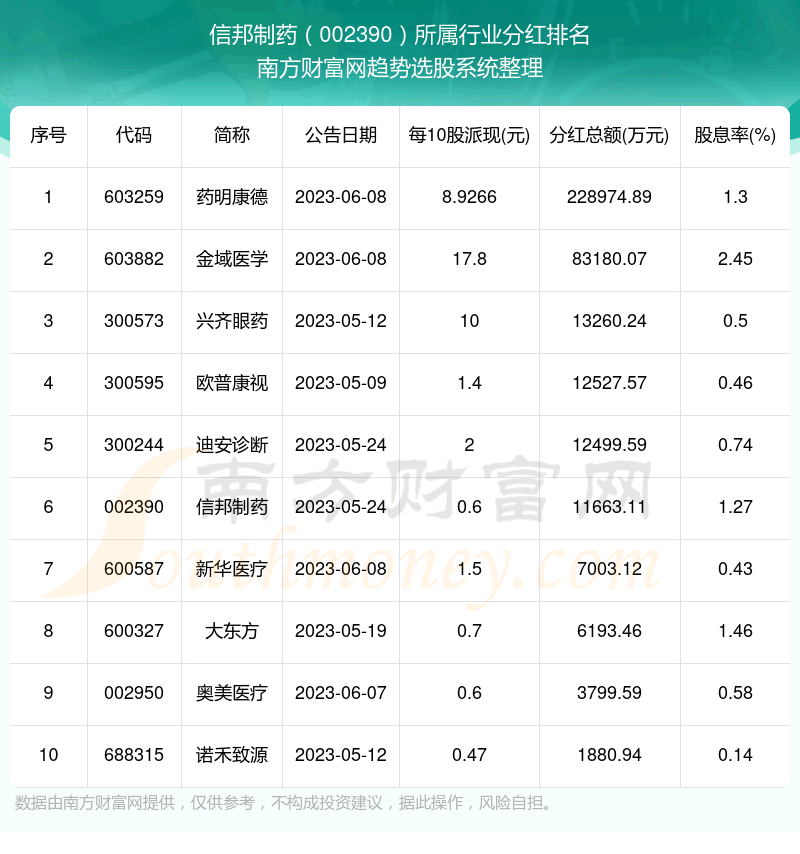Click the 序号 column header
800x854 pixels.
(x=48, y=135)
